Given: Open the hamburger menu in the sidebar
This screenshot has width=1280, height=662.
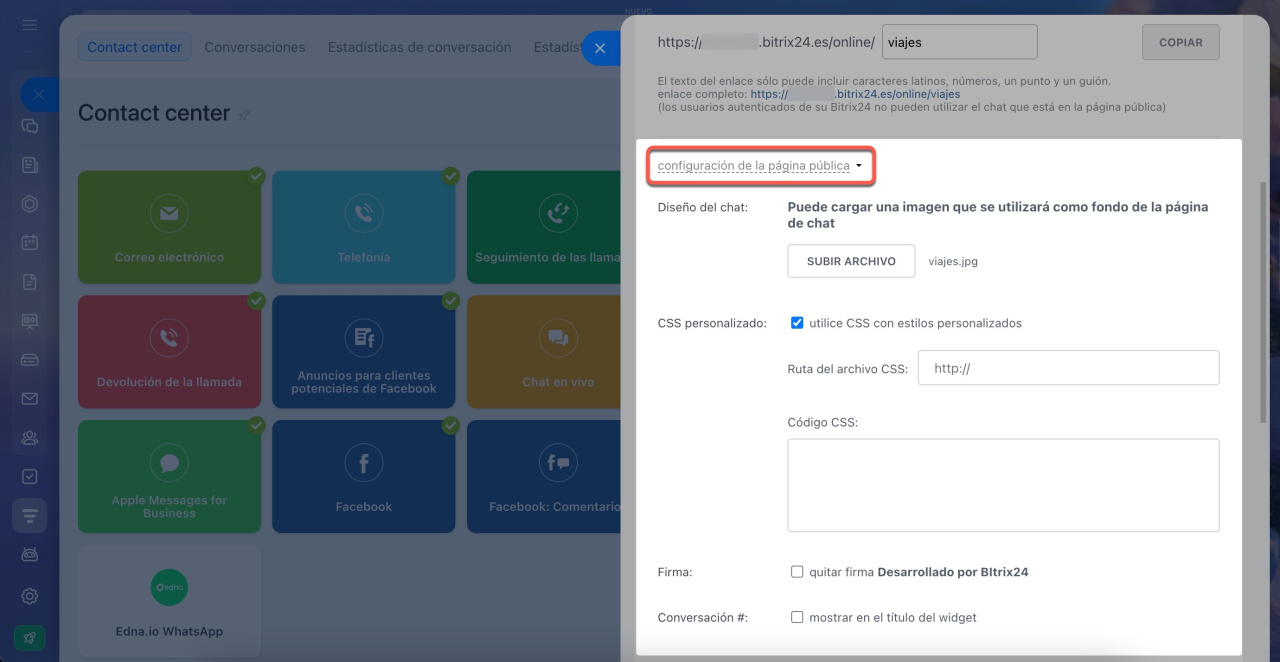Looking at the screenshot, I should click(30, 24).
